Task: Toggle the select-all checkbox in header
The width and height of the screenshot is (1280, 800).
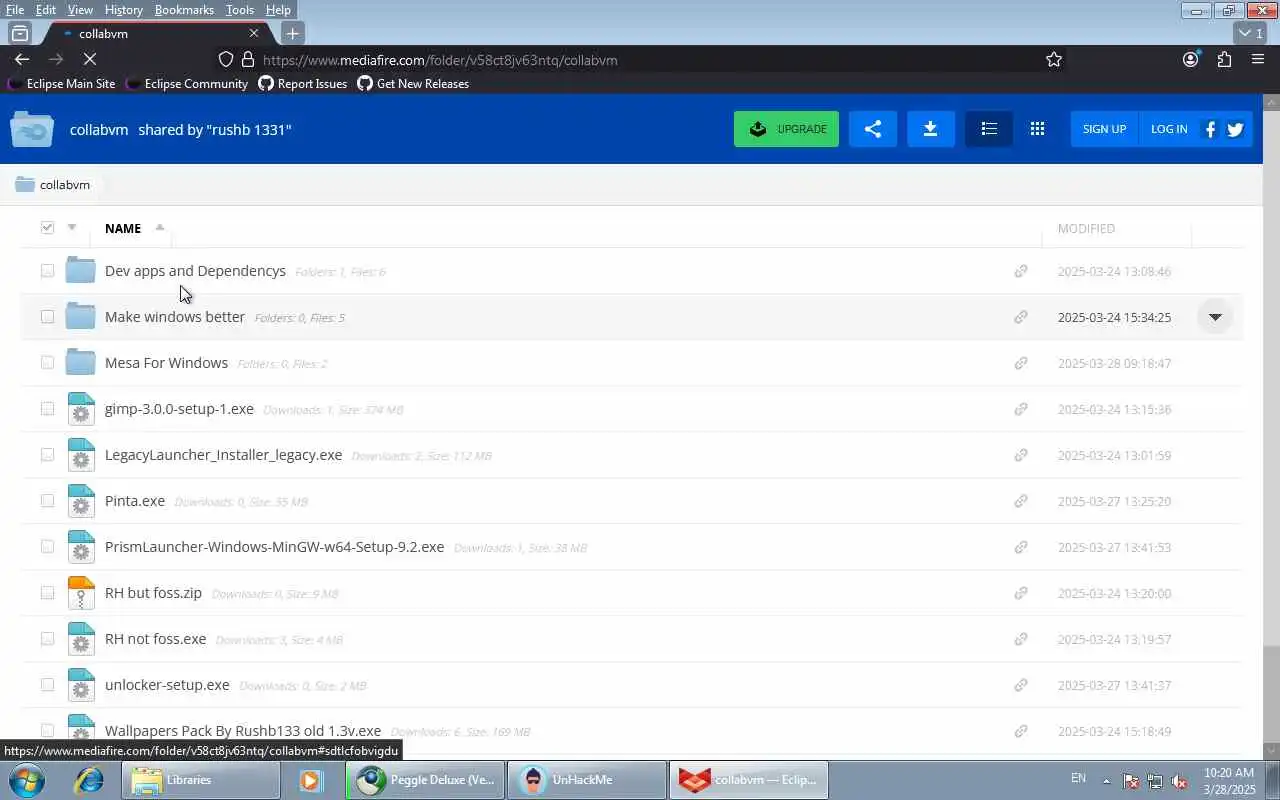Action: [x=47, y=228]
